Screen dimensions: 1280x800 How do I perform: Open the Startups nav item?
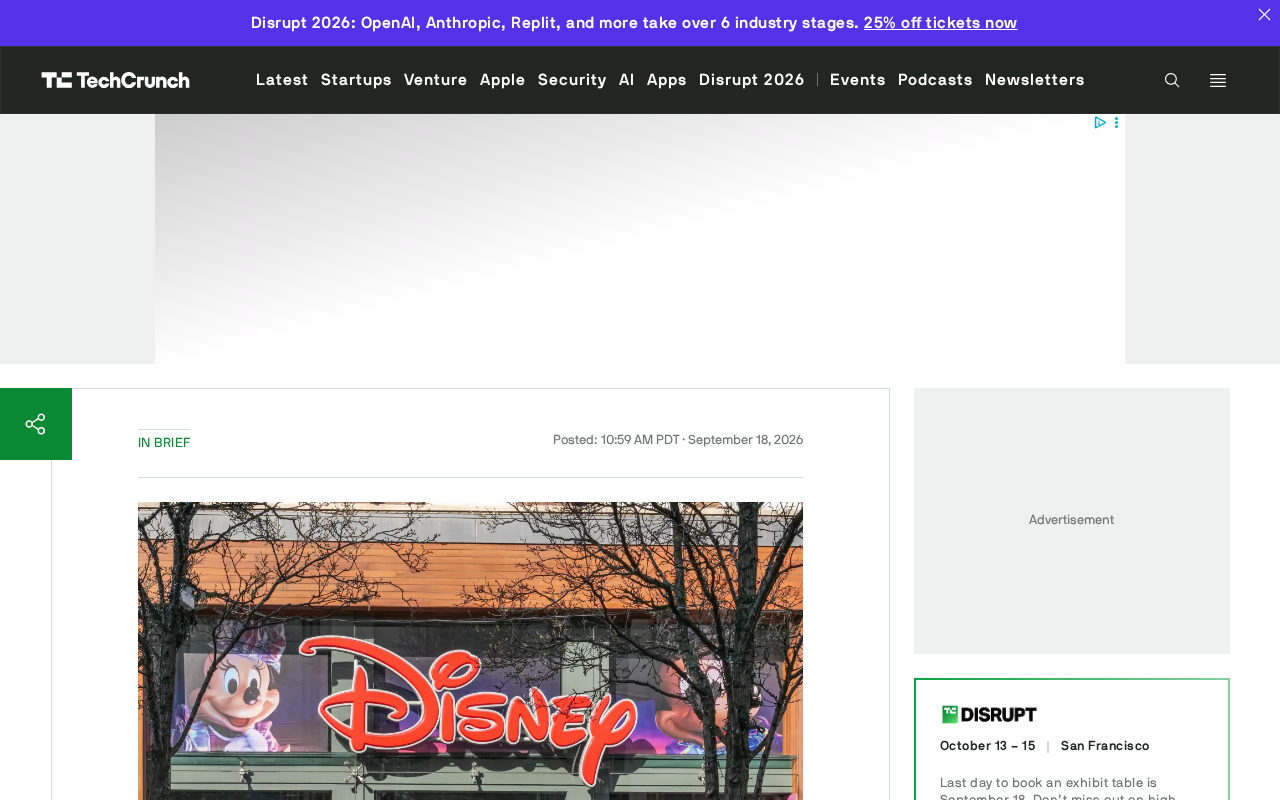(356, 79)
